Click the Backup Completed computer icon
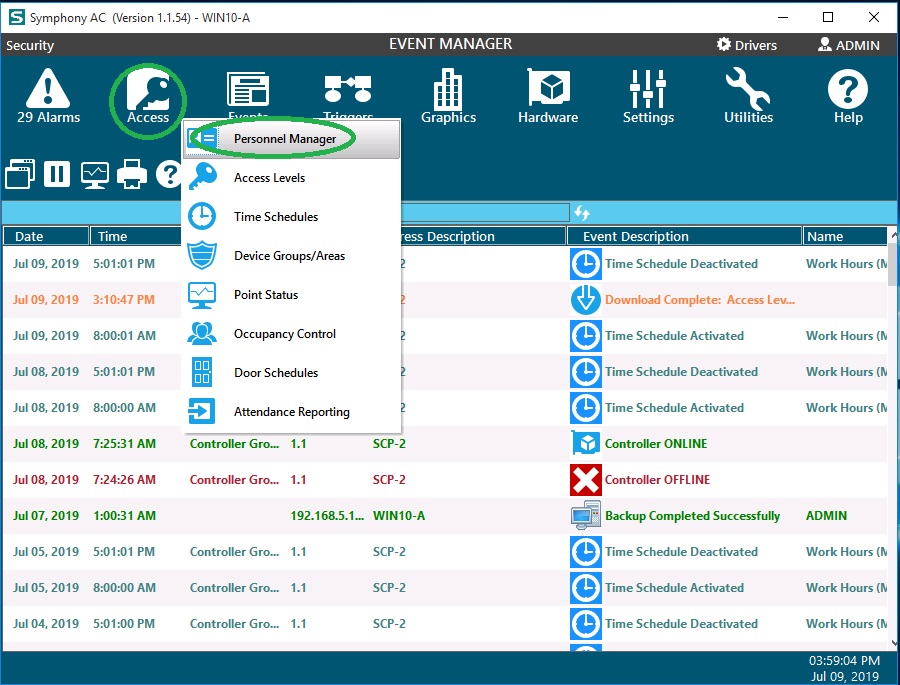Screen dimensions: 900x685 (585, 515)
